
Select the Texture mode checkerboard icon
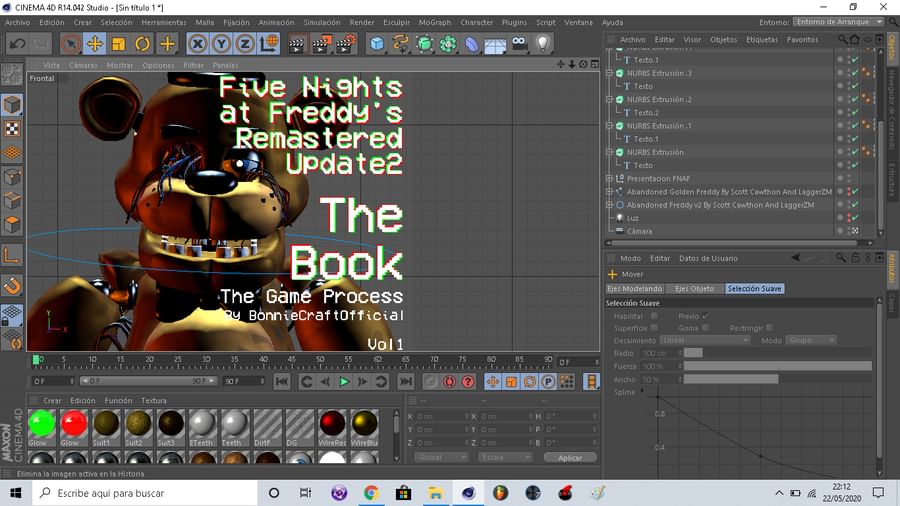12,129
